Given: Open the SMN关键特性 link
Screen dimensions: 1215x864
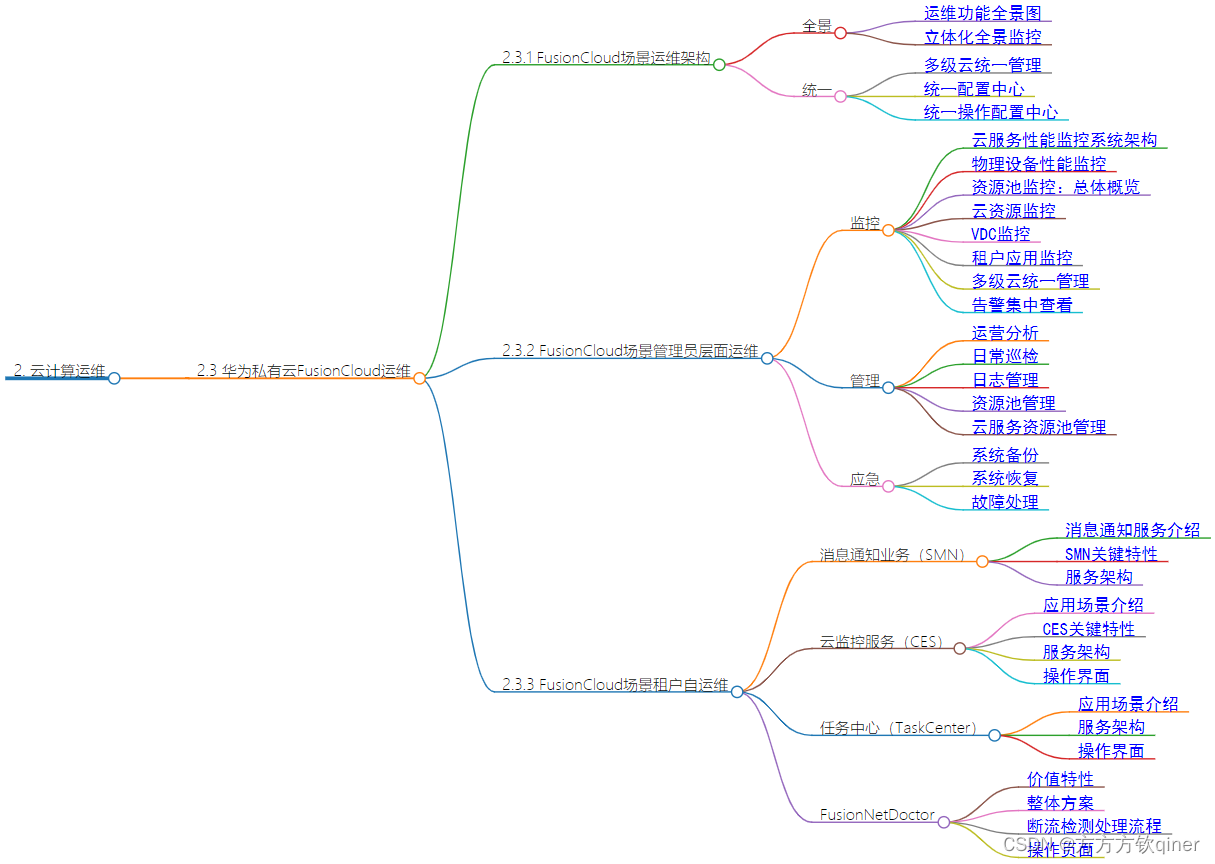Looking at the screenshot, I should [x=1111, y=554].
